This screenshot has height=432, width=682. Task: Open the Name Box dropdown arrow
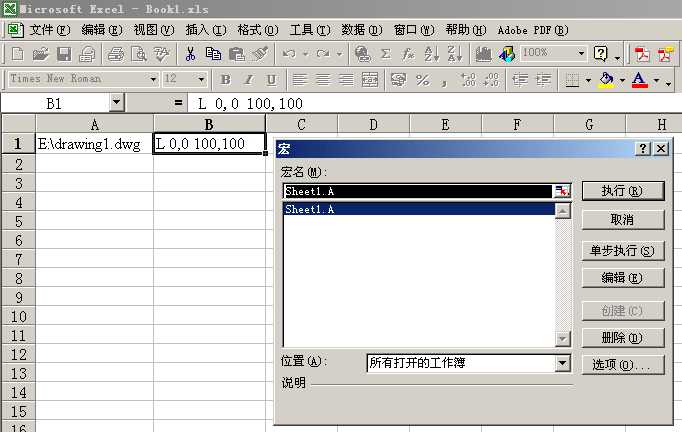click(116, 103)
